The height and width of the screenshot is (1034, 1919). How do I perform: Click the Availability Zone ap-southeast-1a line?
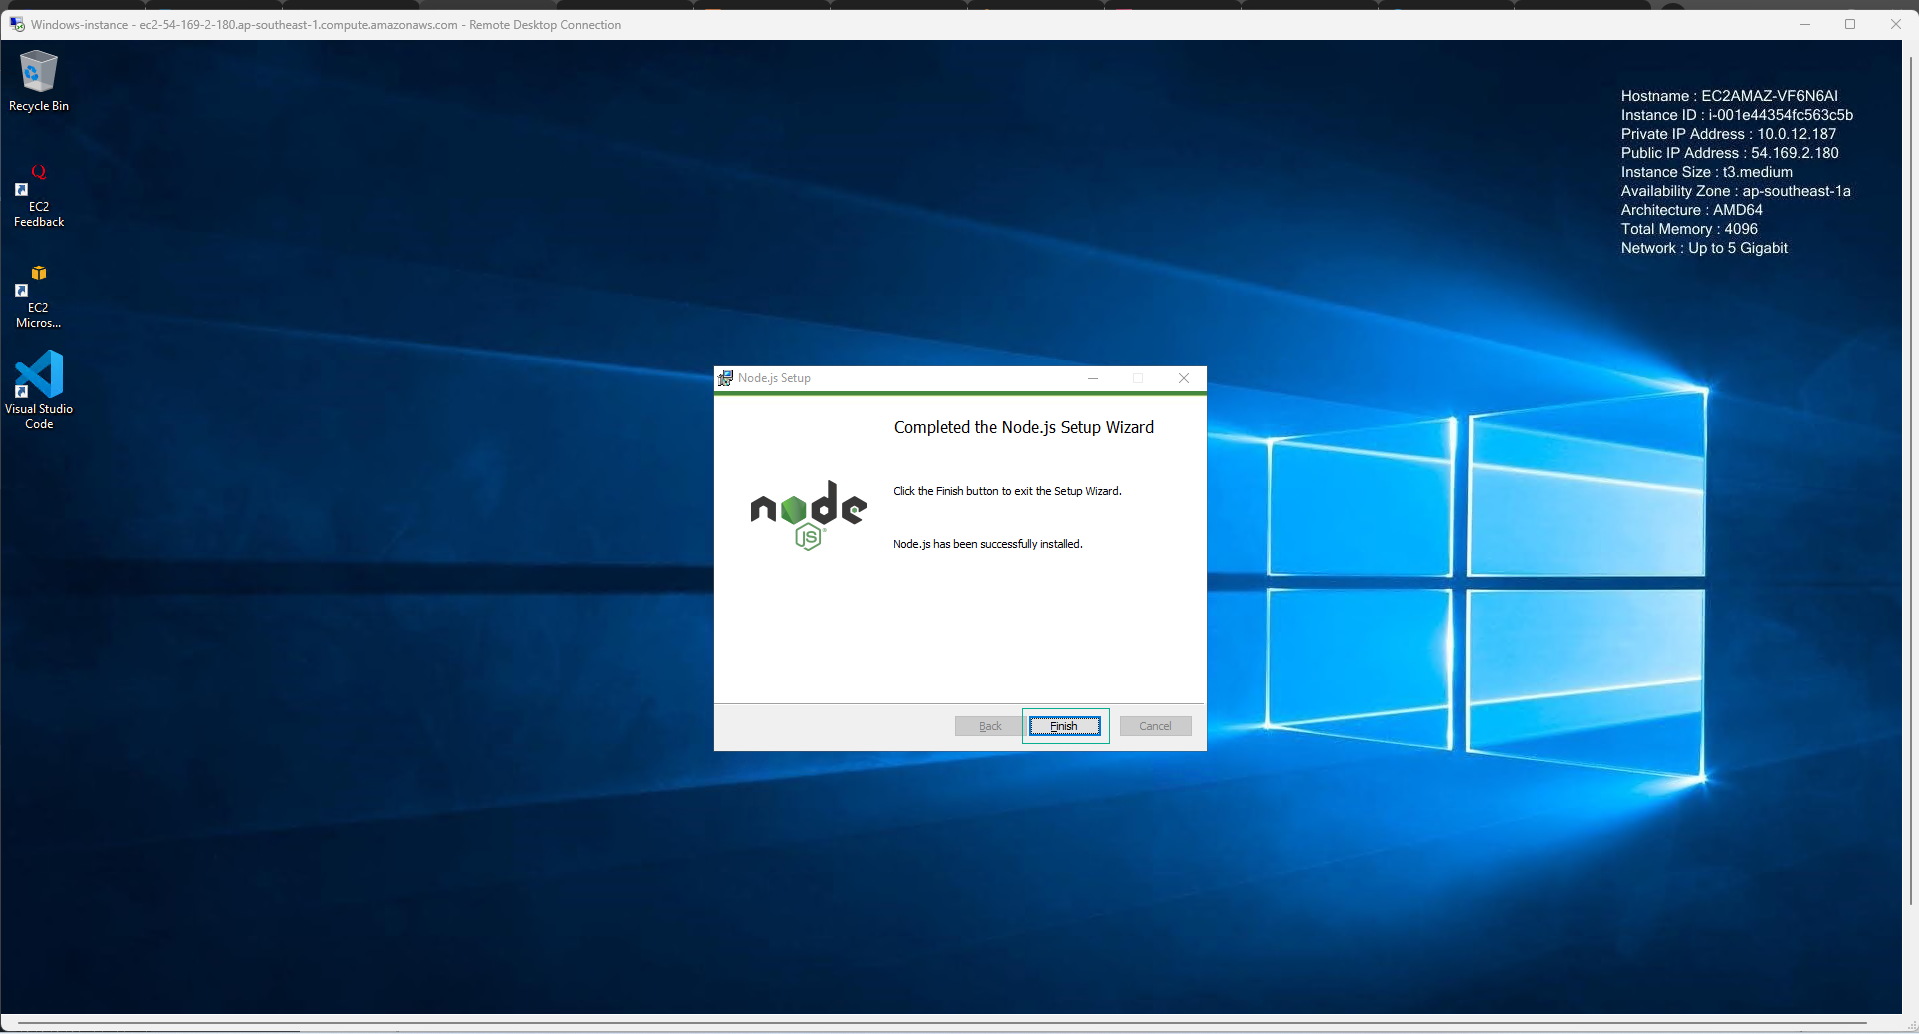pos(1736,191)
